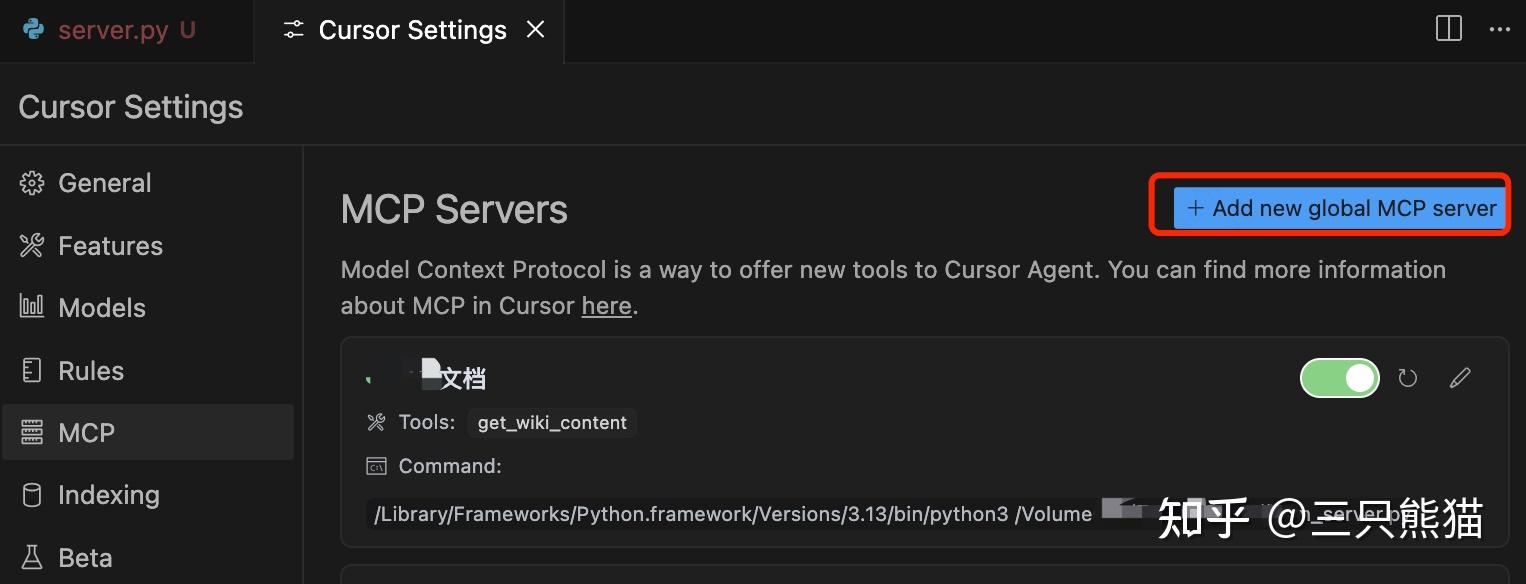Click the General gear icon
The image size is (1526, 584).
32,183
